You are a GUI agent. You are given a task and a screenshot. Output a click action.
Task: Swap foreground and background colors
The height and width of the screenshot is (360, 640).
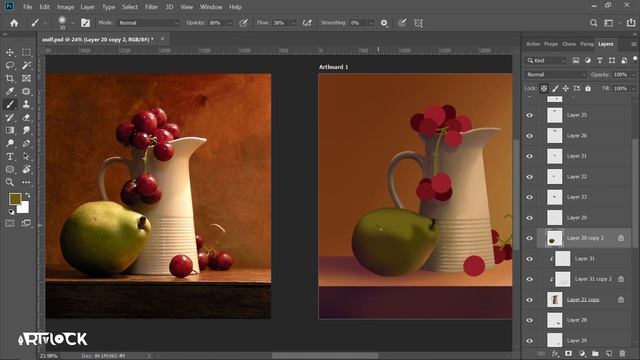point(28,195)
